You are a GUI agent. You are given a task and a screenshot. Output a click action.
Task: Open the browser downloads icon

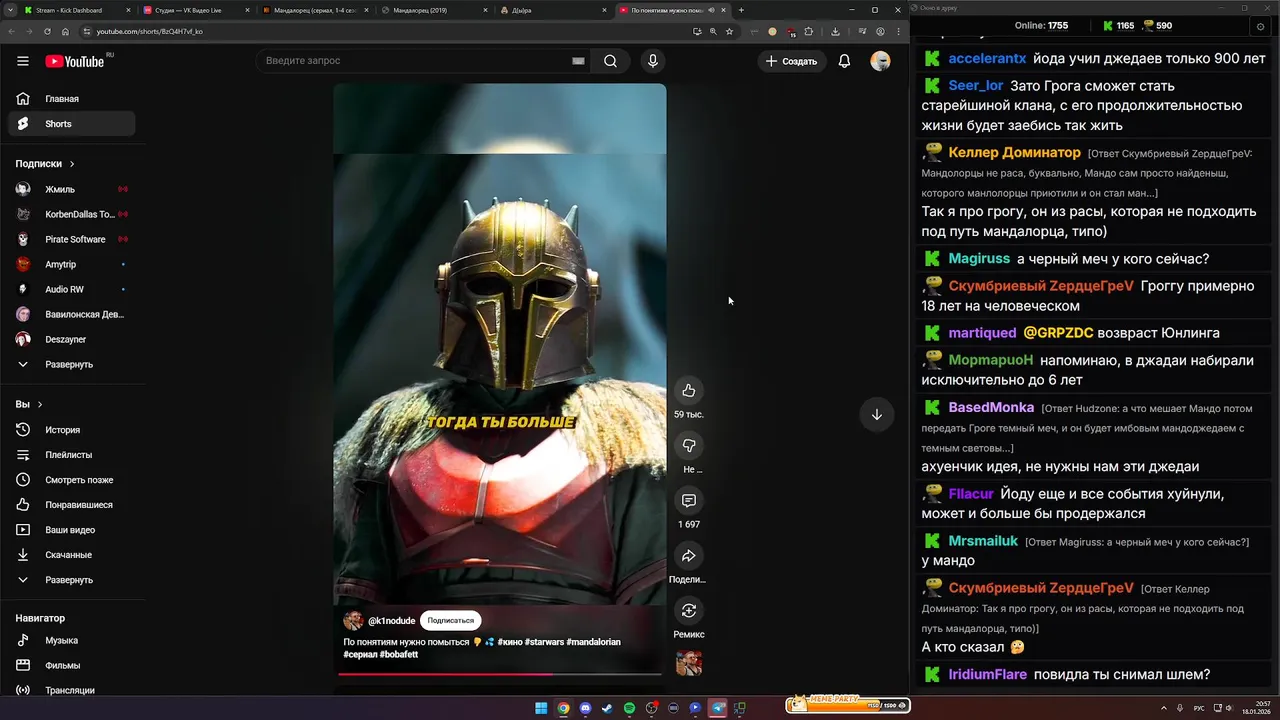pos(835,31)
